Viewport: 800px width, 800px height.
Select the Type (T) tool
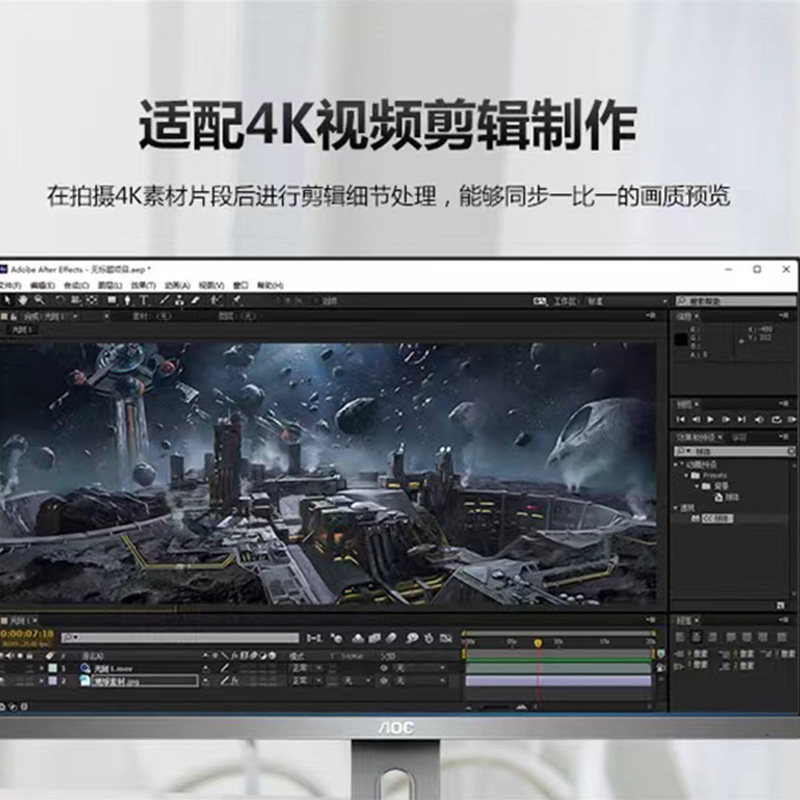coord(144,301)
